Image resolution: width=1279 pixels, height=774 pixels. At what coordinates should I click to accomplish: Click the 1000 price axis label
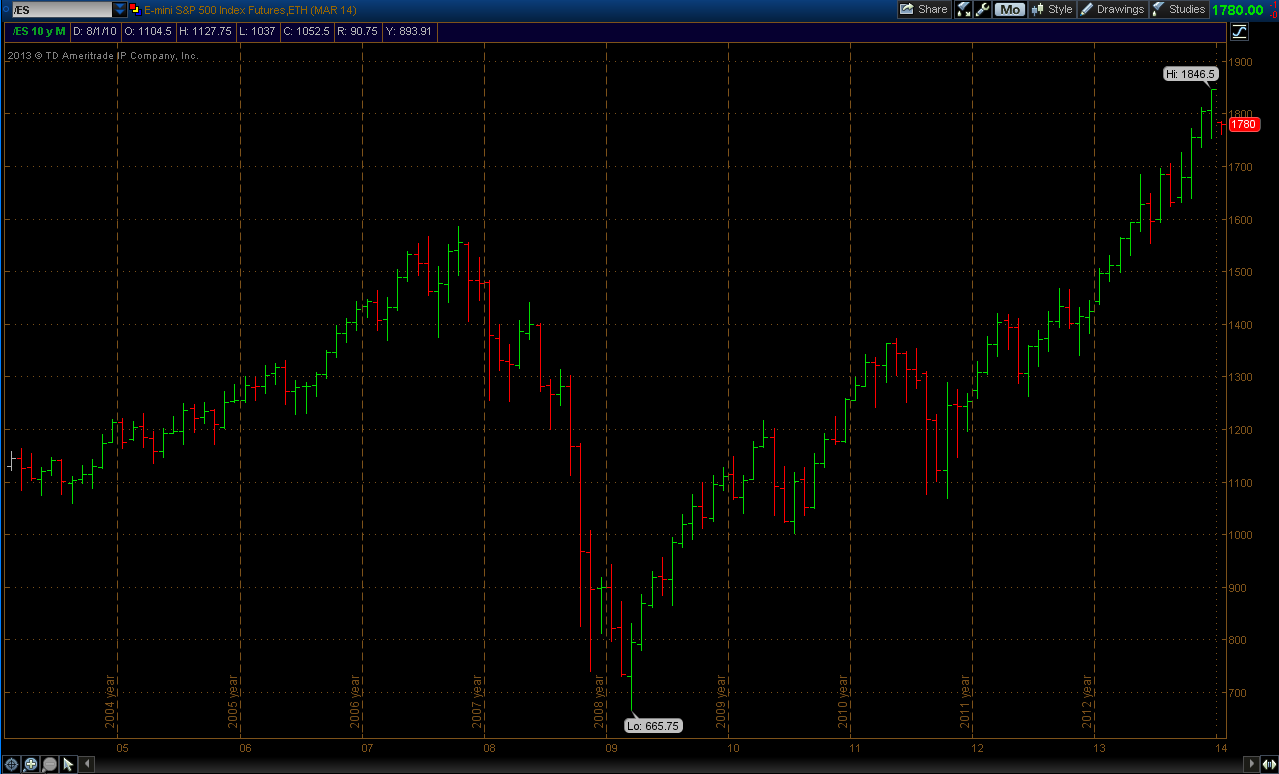[x=1243, y=535]
